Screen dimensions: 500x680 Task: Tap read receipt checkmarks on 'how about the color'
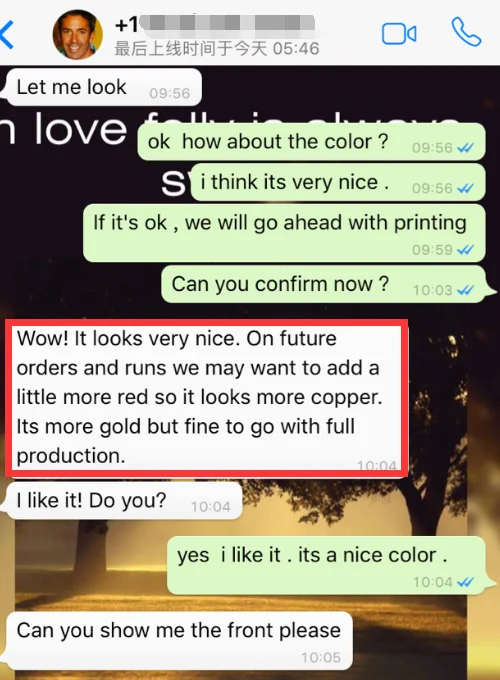[465, 148]
